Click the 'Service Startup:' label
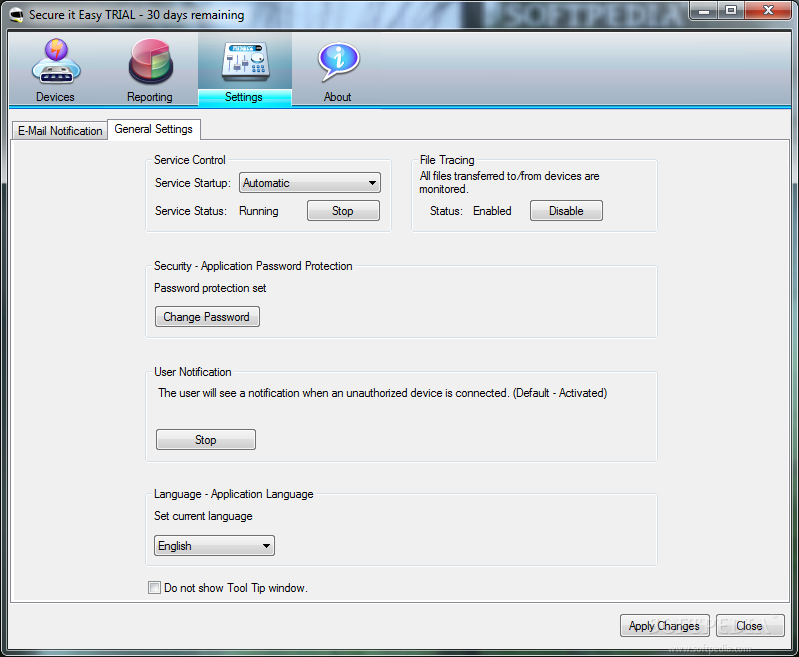This screenshot has width=799, height=657. click(193, 183)
